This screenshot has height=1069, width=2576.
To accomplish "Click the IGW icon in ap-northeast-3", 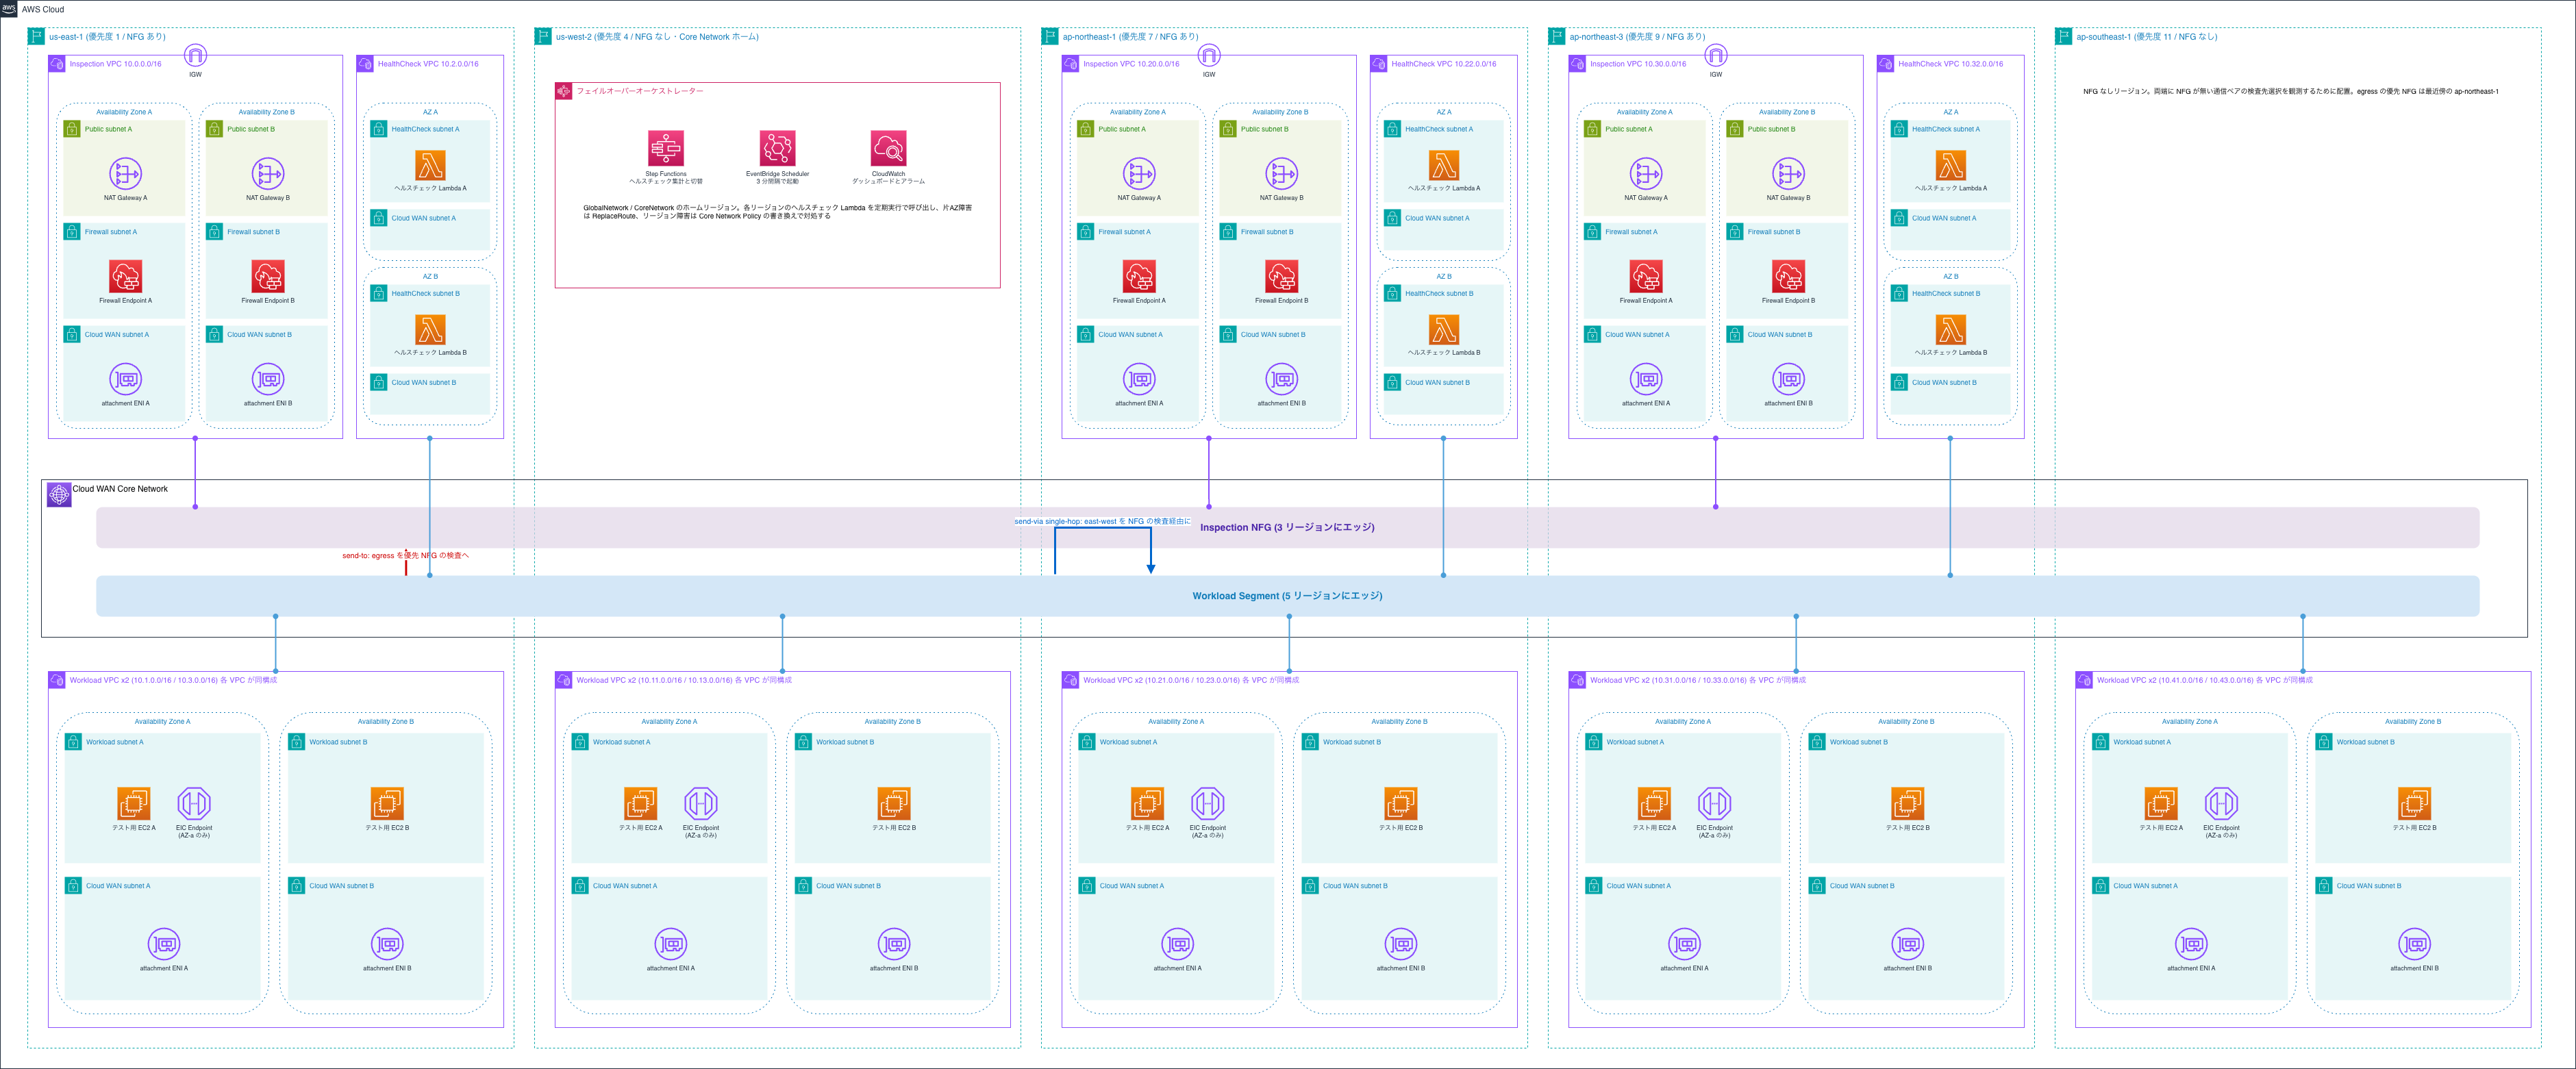I will tap(1716, 55).
